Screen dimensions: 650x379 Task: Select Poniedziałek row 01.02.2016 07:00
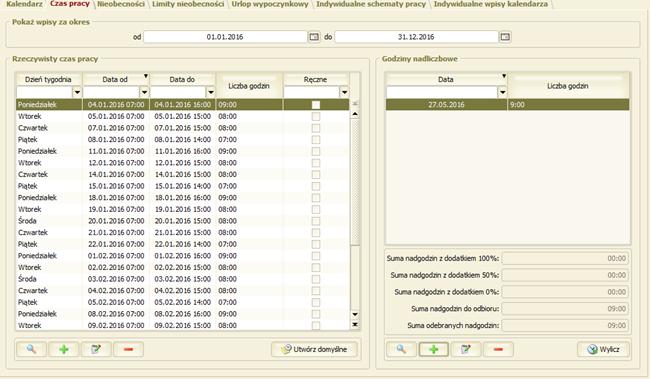(182, 256)
